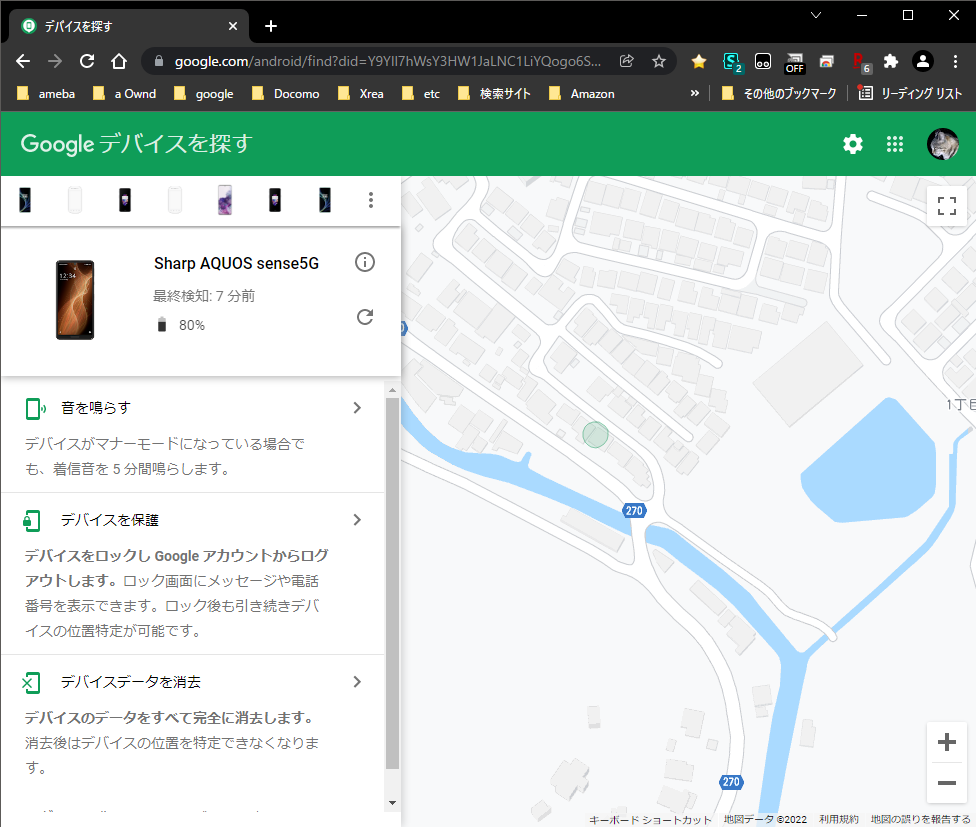Open キーボード ショートカット link
976x827 pixels.
pos(650,820)
